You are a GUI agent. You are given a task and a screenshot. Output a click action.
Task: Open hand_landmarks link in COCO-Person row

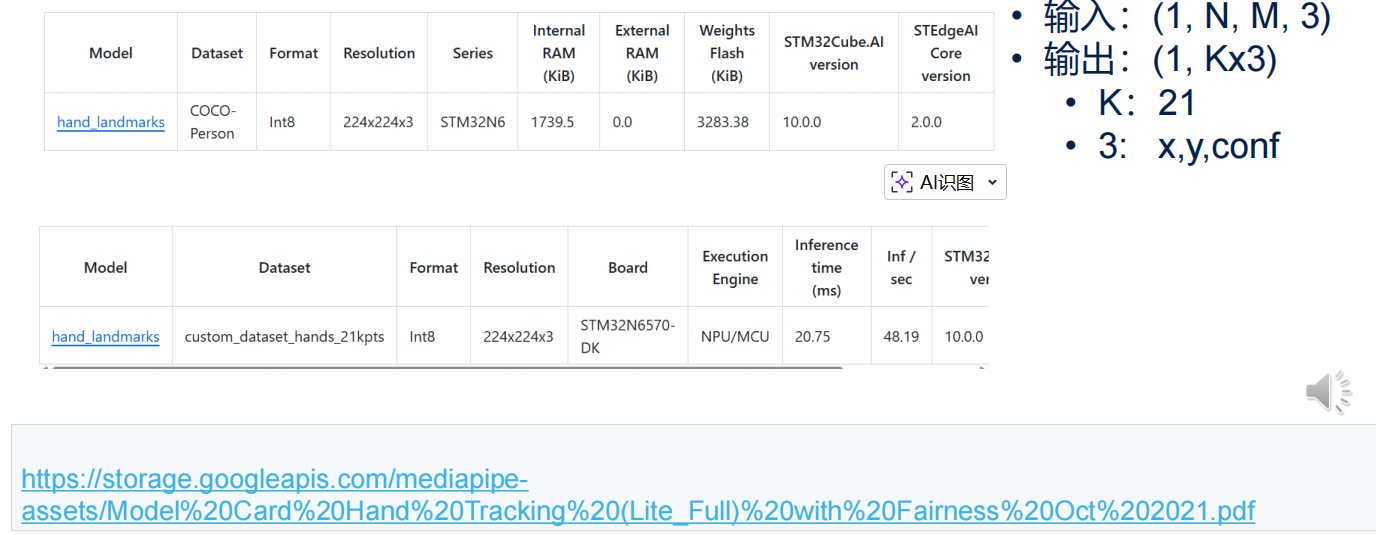[x=111, y=122]
